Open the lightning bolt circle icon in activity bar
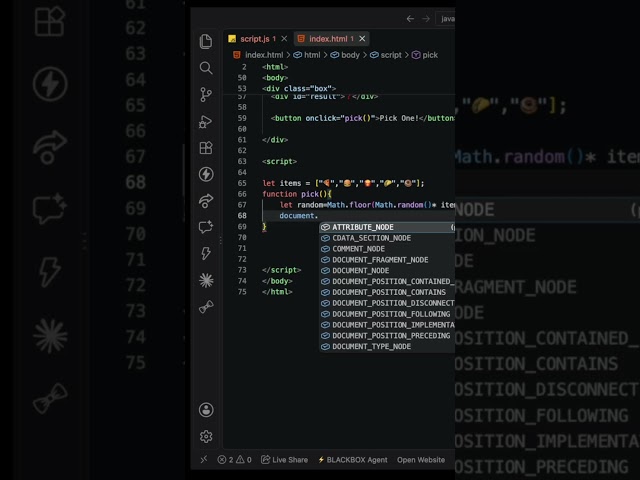The width and height of the screenshot is (640, 480). coord(206,174)
